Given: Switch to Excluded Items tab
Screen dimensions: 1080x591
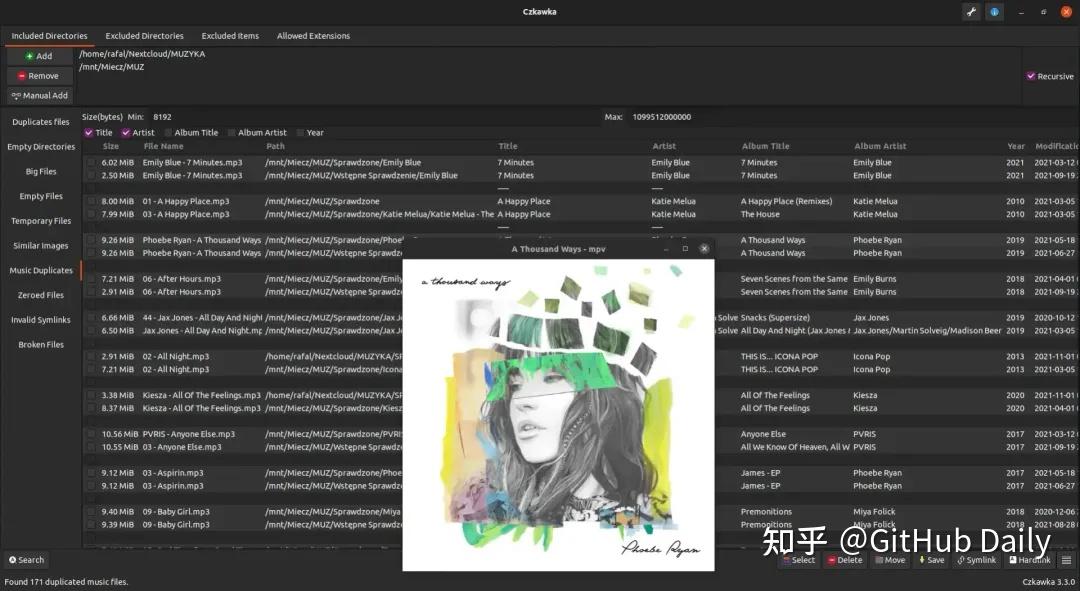Looking at the screenshot, I should (x=230, y=36).
